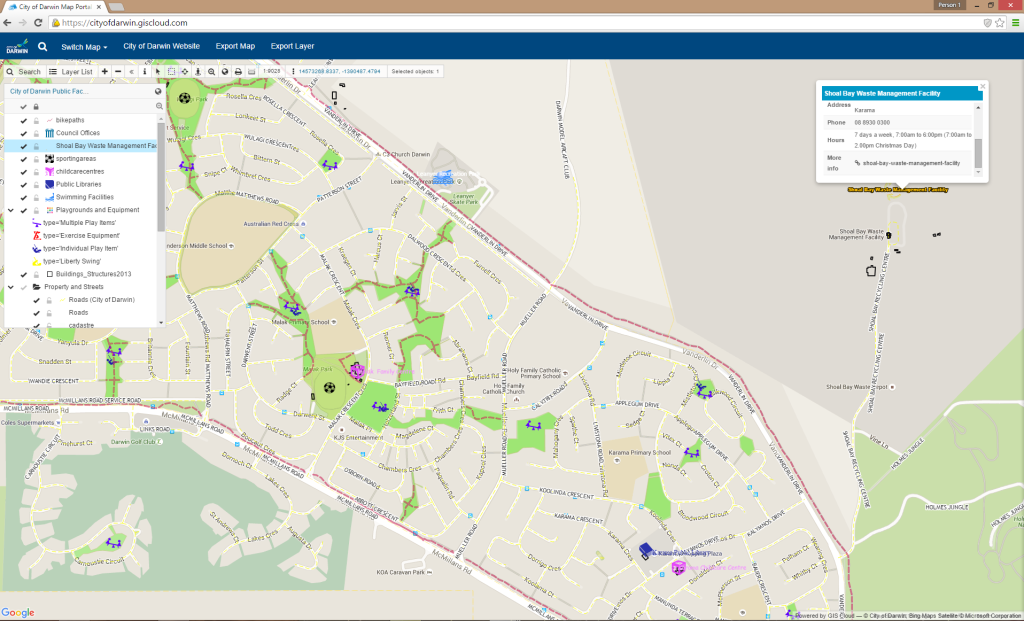Choose the rectangle area selection tool

pyautogui.click(x=171, y=71)
